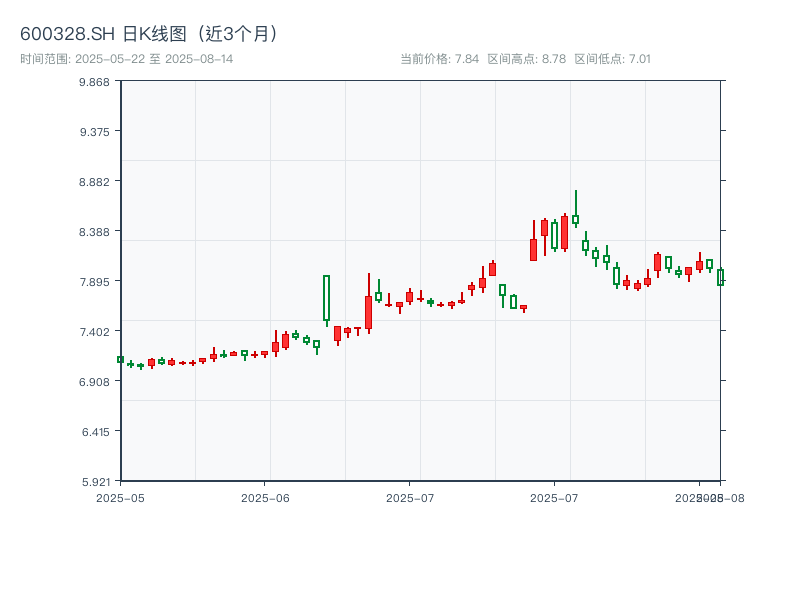Screen dimensions: 800x600
Task: Click the chart title 600328.SH 日K线图
Action: (x=150, y=34)
